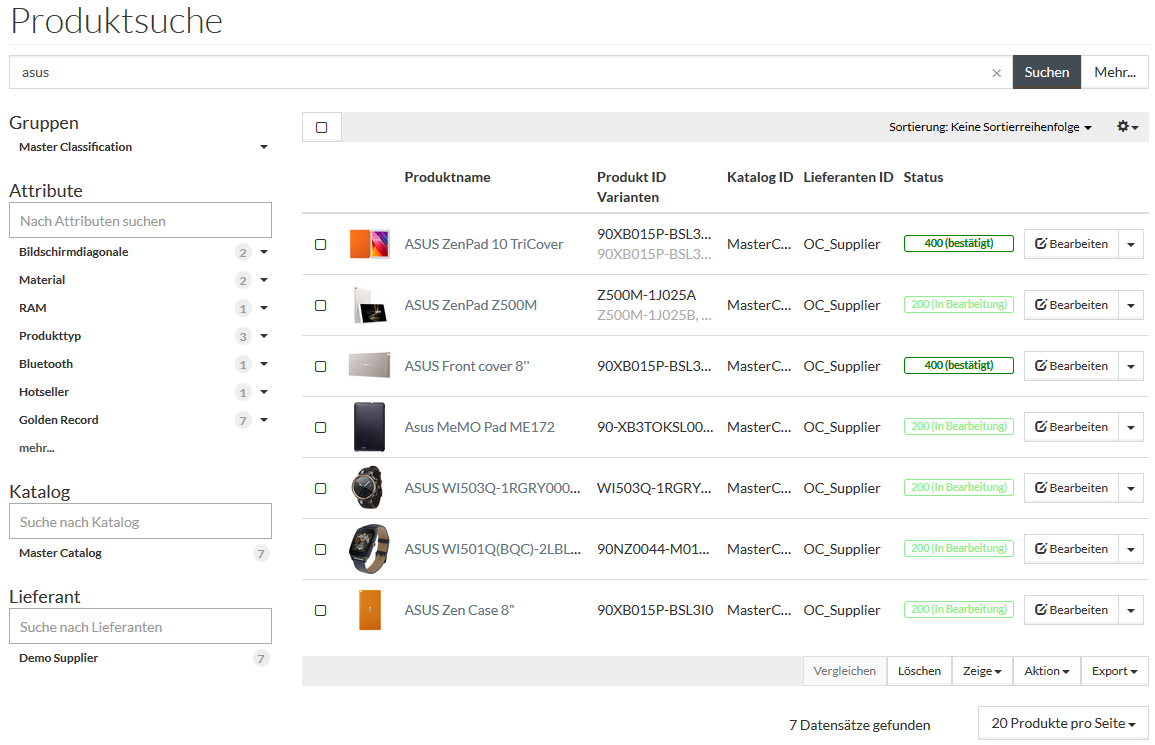Expand RAM attribute filter
Viewport: 1155px width, 745px height.
tap(264, 308)
